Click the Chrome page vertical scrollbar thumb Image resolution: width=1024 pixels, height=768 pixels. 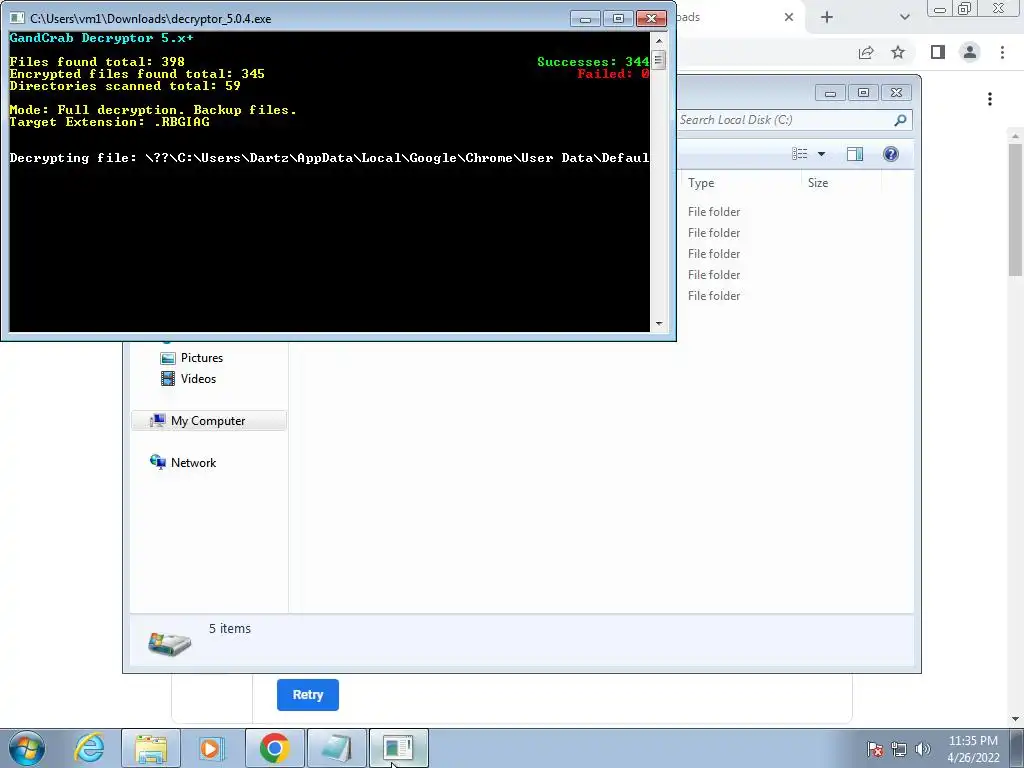[x=1015, y=209]
